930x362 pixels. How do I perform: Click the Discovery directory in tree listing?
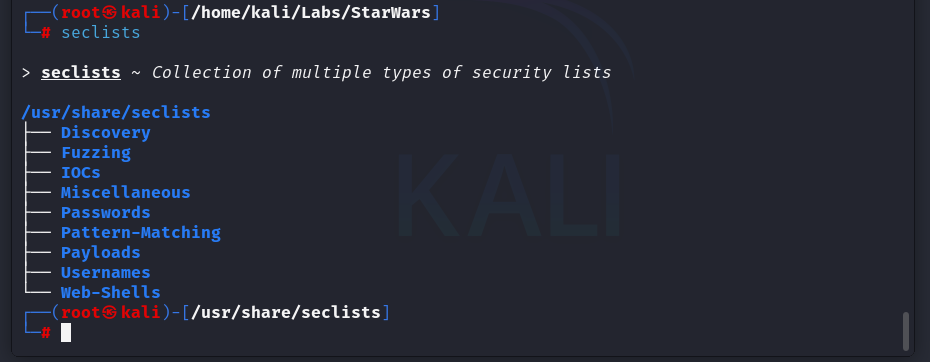click(106, 133)
